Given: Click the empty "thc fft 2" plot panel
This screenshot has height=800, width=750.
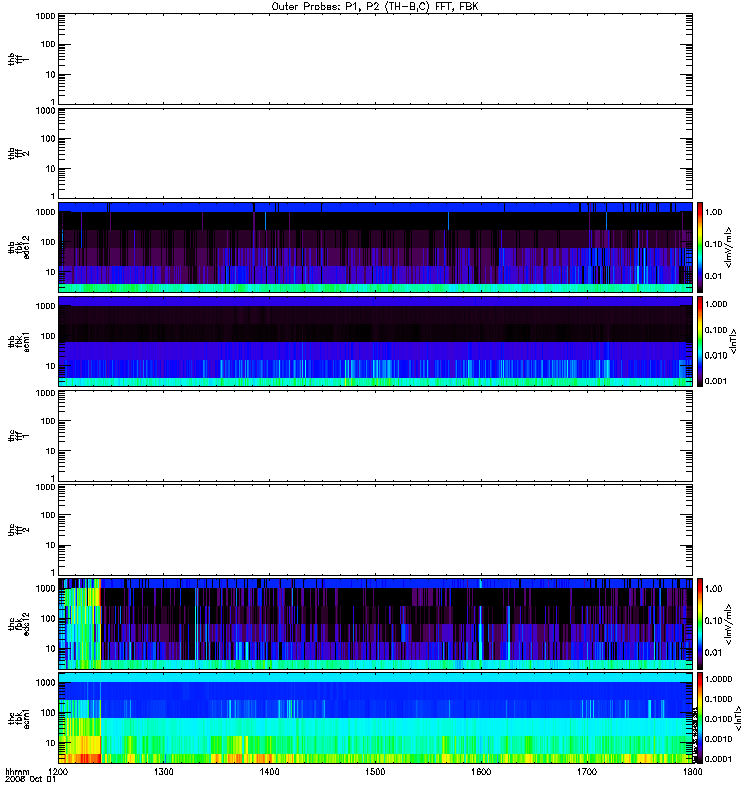Looking at the screenshot, I should click(376, 530).
